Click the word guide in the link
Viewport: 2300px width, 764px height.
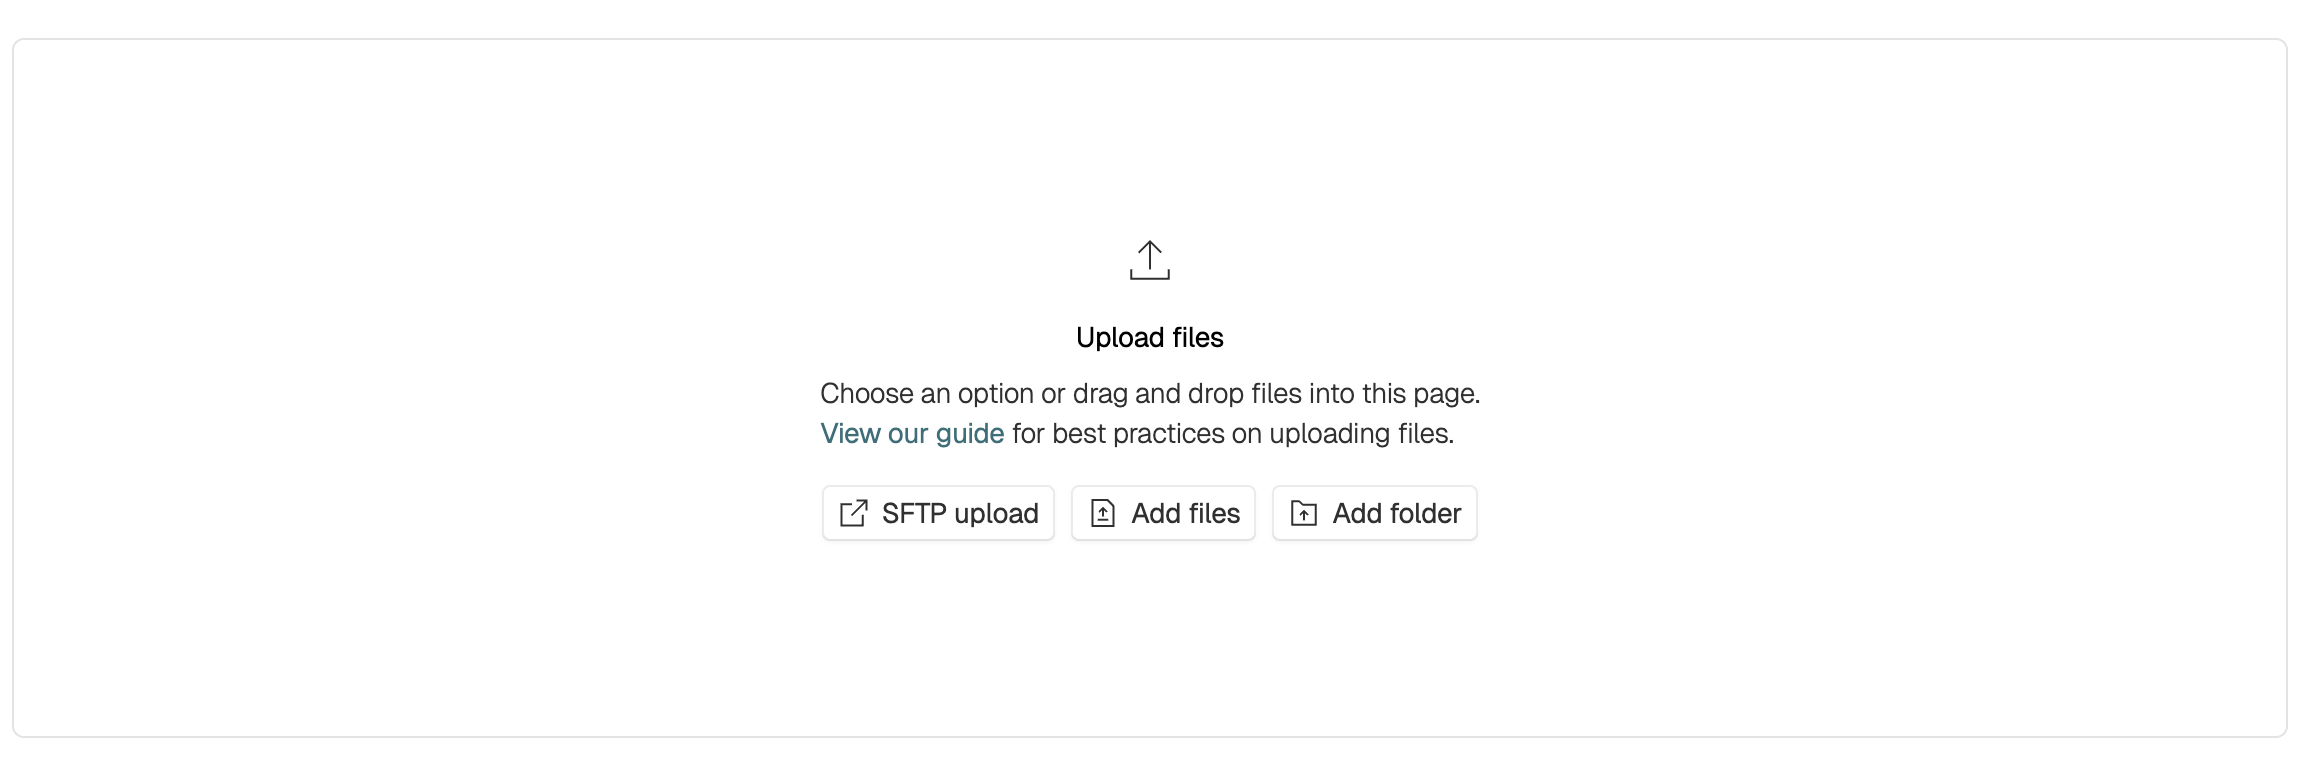tap(969, 434)
